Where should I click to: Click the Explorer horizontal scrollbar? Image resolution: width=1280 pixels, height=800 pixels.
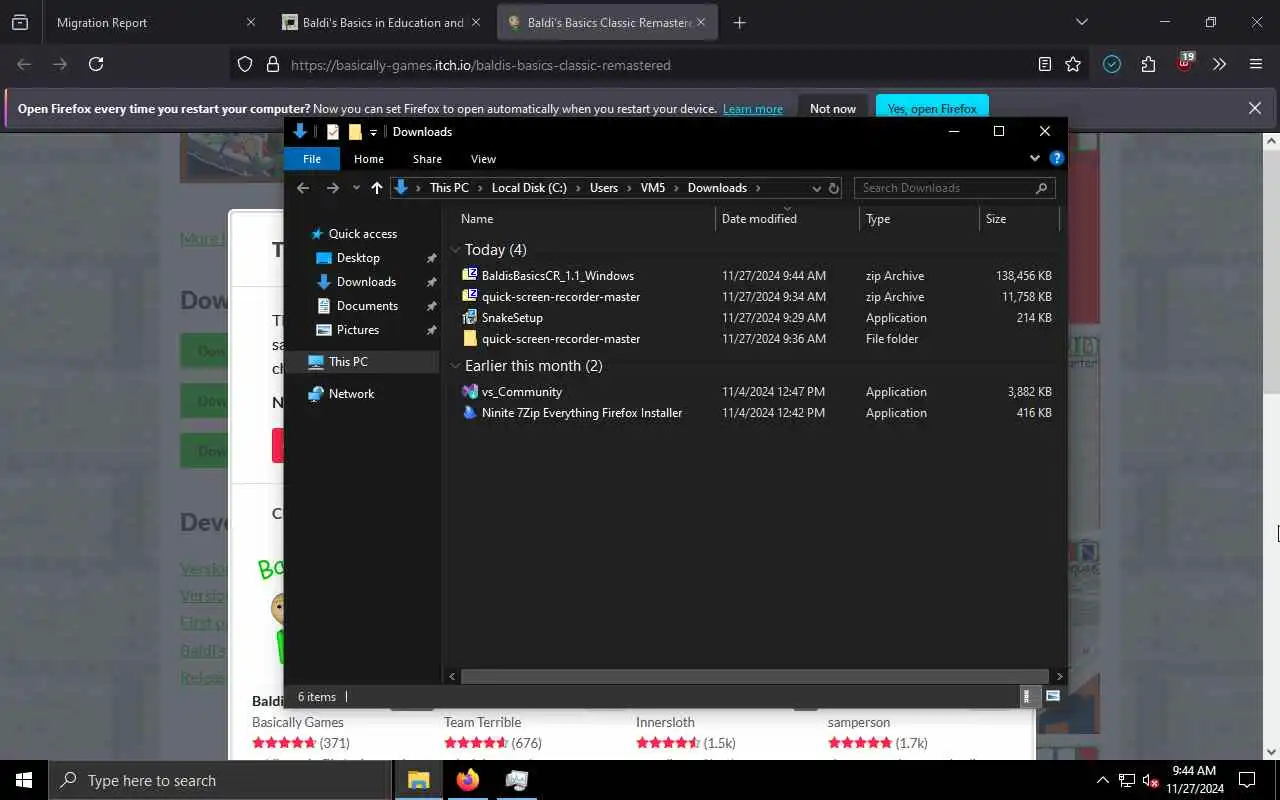tap(754, 676)
